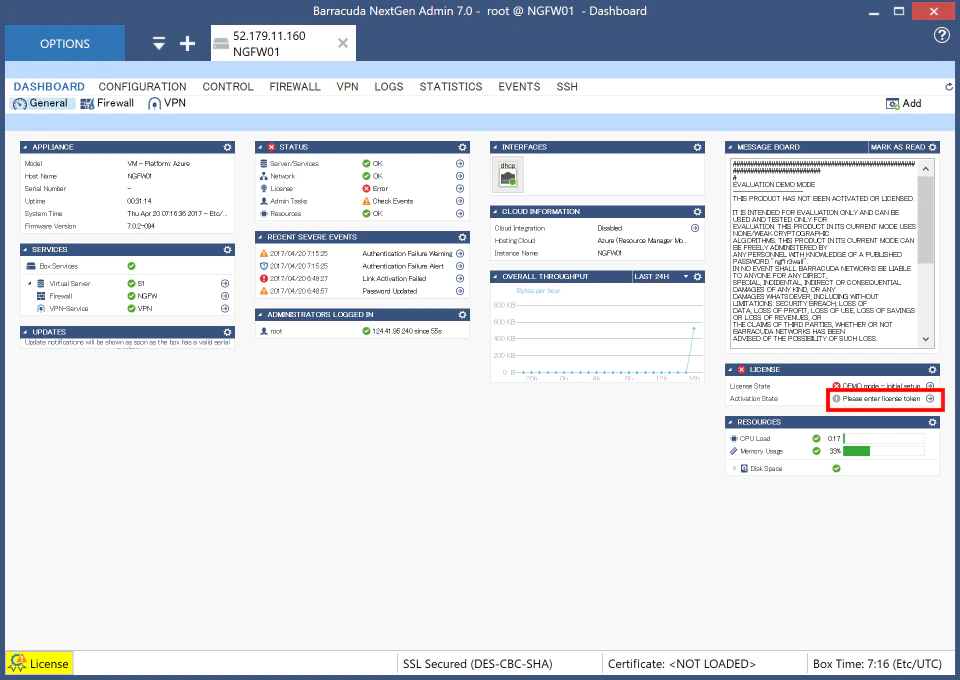Go to the LOGS tab

(x=389, y=87)
